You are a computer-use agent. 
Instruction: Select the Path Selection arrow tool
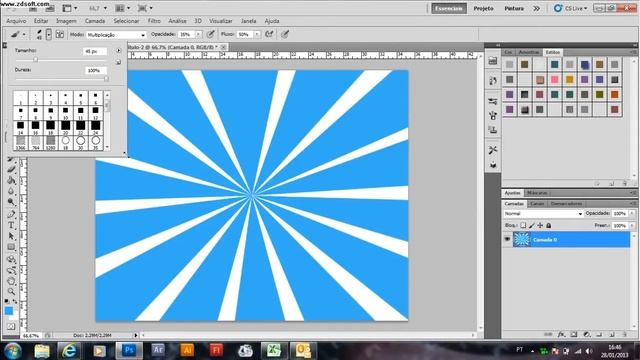(11, 236)
